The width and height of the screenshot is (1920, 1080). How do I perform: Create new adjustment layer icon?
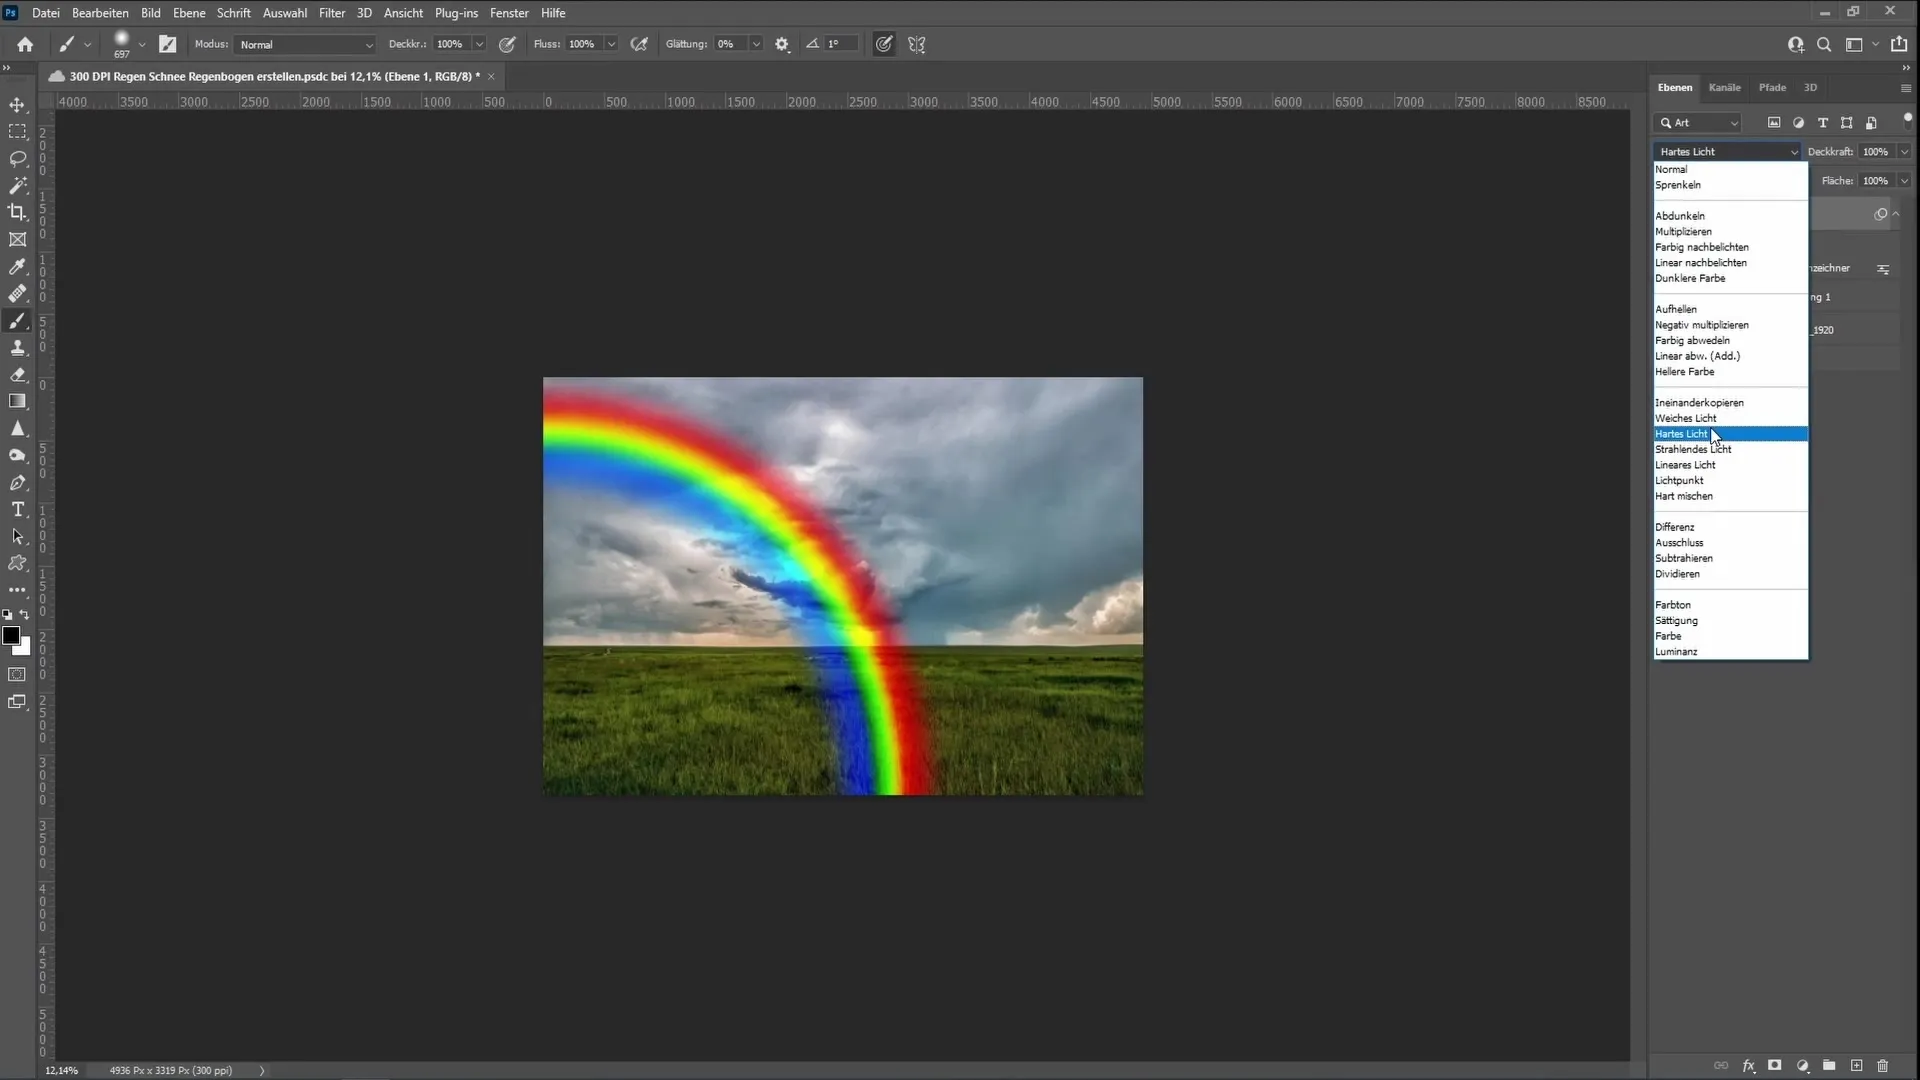coord(1802,1066)
